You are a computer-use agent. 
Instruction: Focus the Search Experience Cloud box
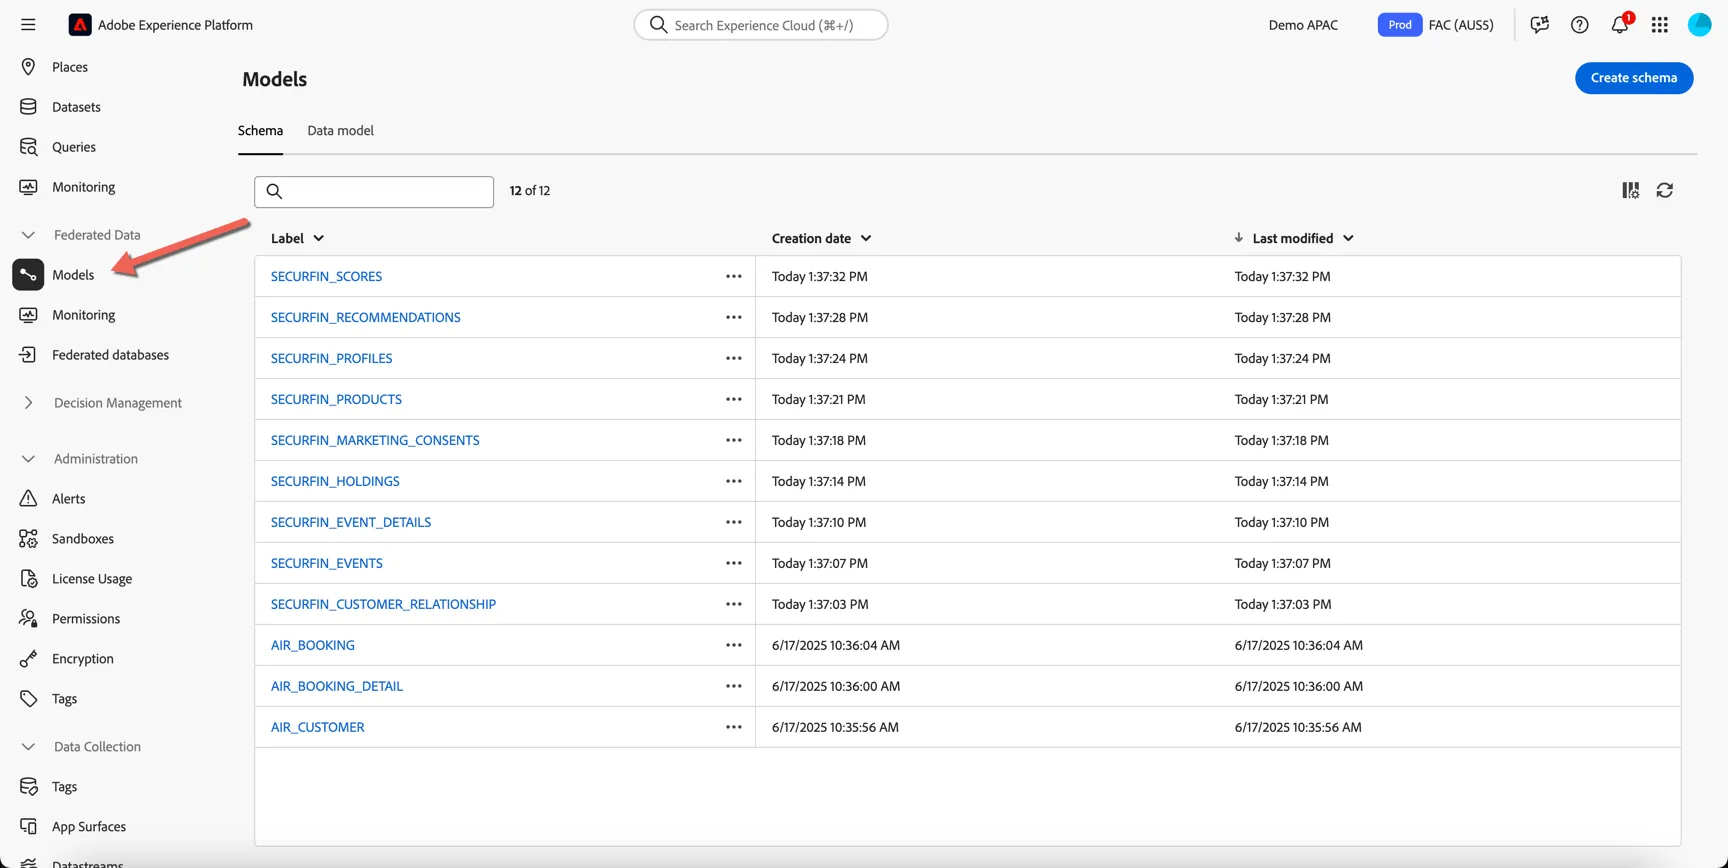[x=761, y=25]
